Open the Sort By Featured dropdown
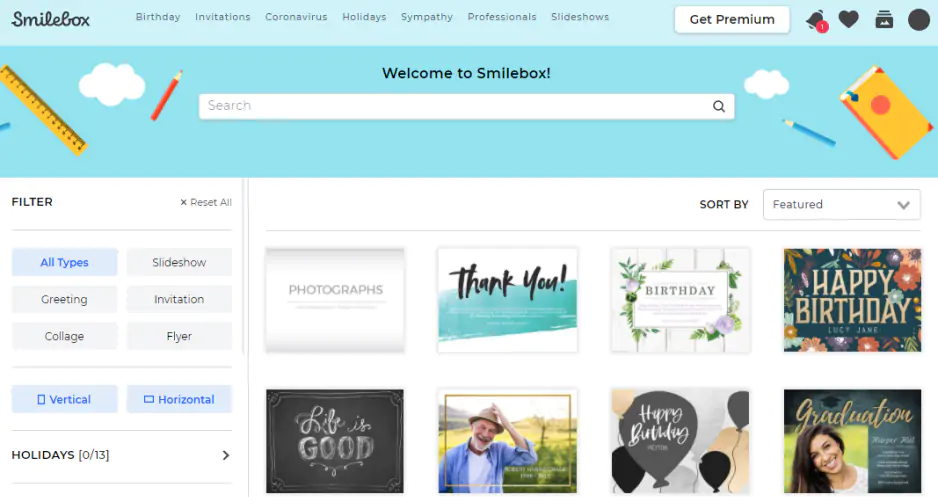Viewport: 938px width, 497px height. tap(841, 205)
